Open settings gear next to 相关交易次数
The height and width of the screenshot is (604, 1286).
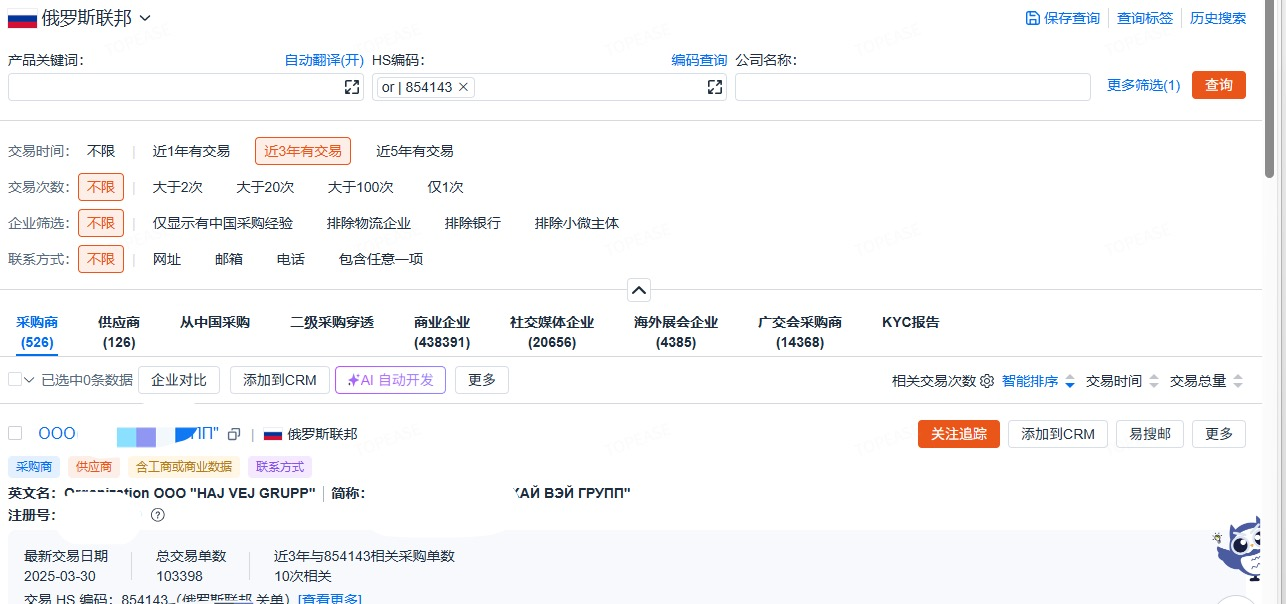(x=987, y=381)
